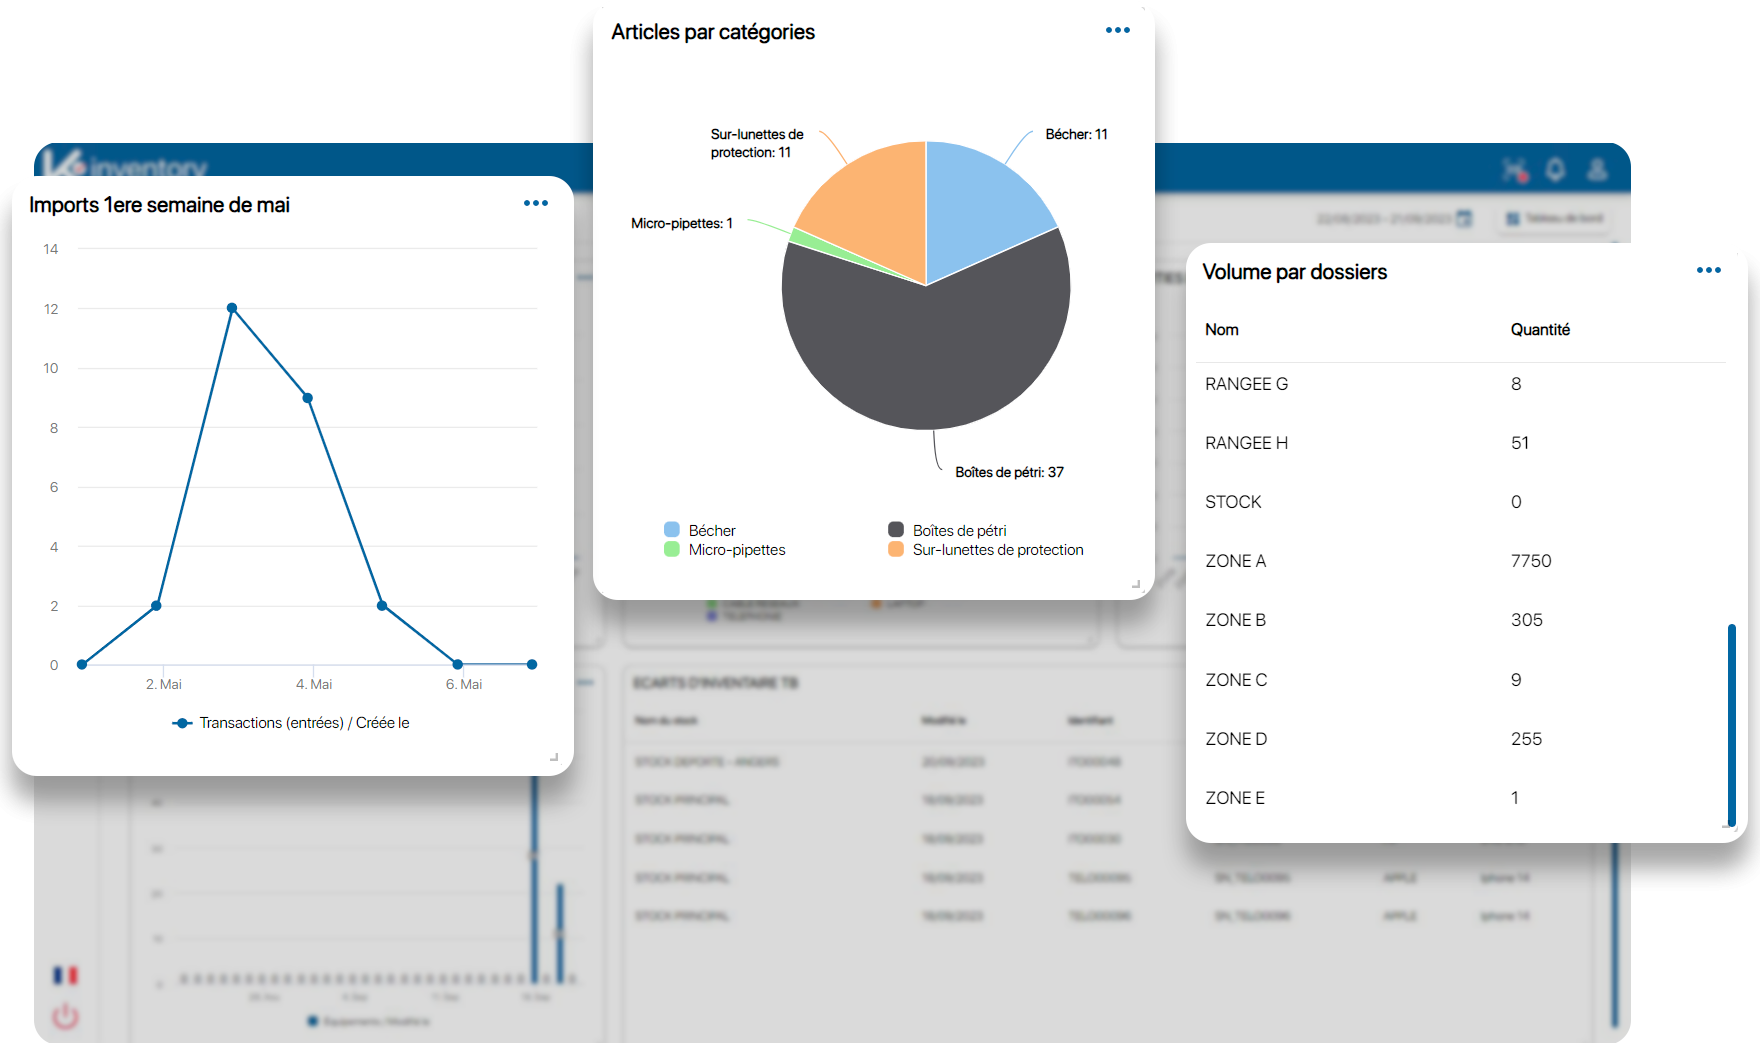Viewport: 1760px width, 1043px height.
Task: Click the peak data point at value 12
Action: click(x=232, y=308)
